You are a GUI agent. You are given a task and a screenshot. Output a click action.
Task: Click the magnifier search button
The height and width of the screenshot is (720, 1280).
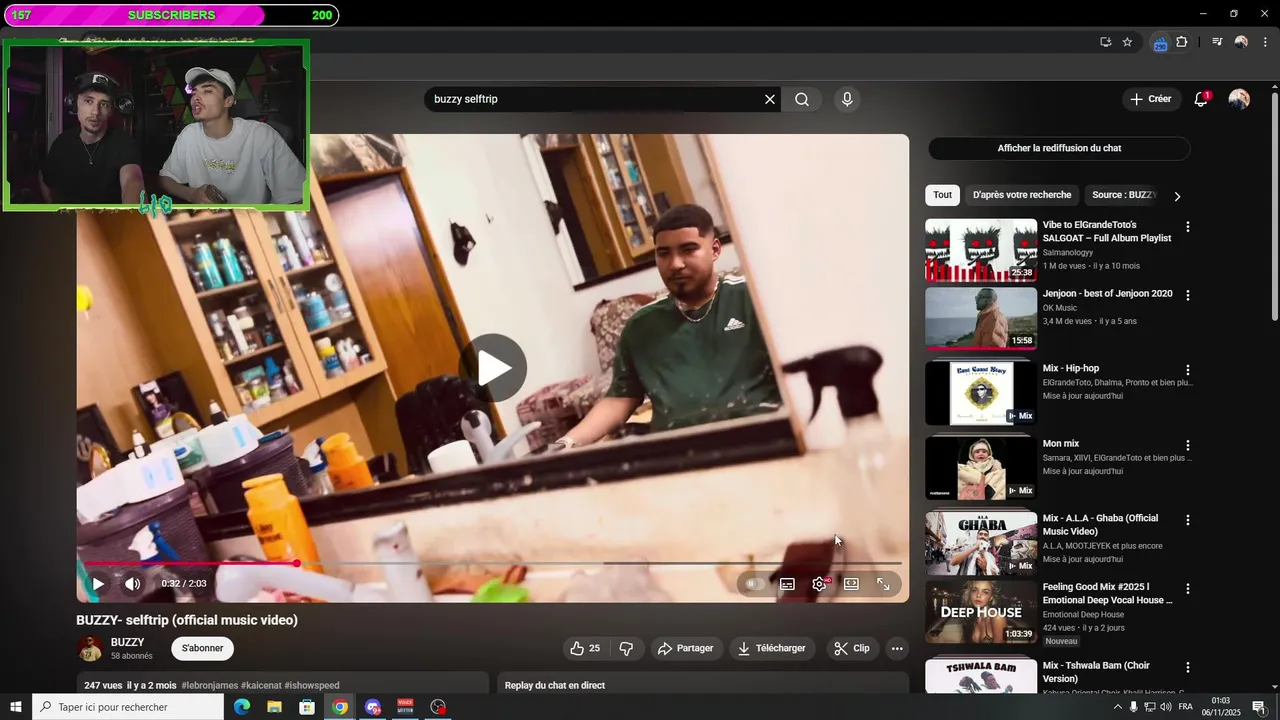(x=802, y=99)
